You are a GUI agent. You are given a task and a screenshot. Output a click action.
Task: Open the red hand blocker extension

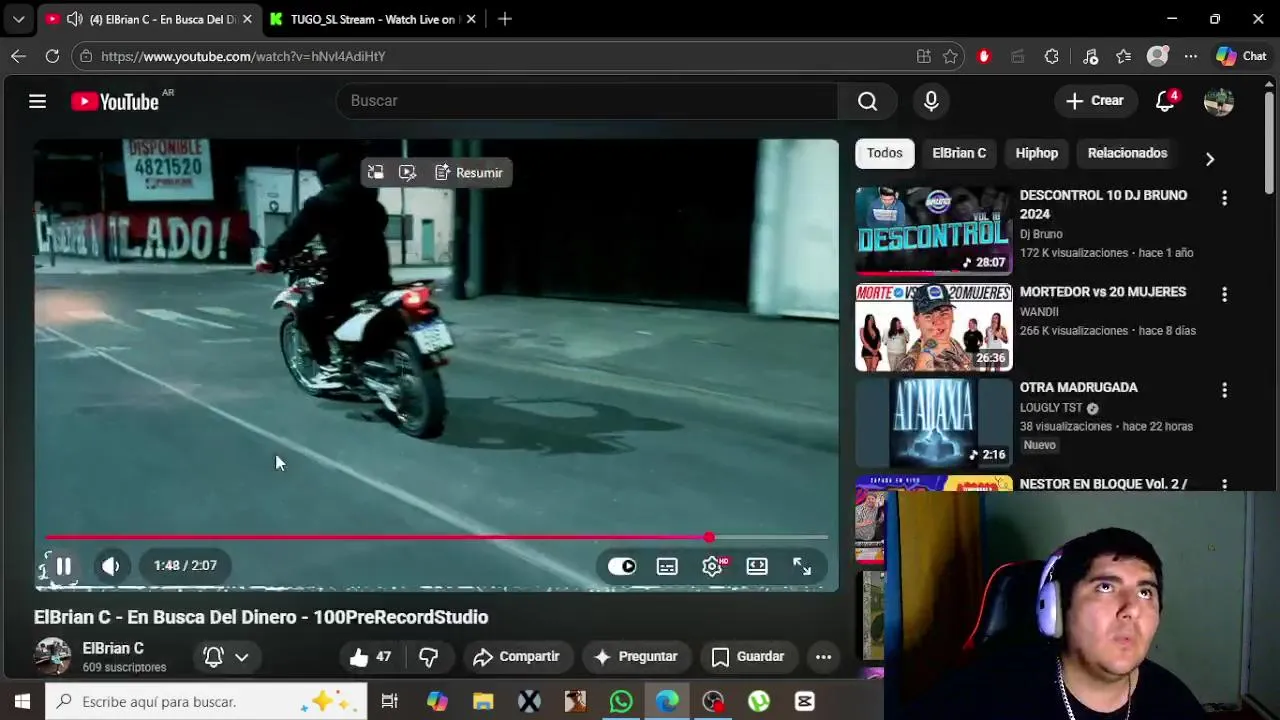(984, 57)
